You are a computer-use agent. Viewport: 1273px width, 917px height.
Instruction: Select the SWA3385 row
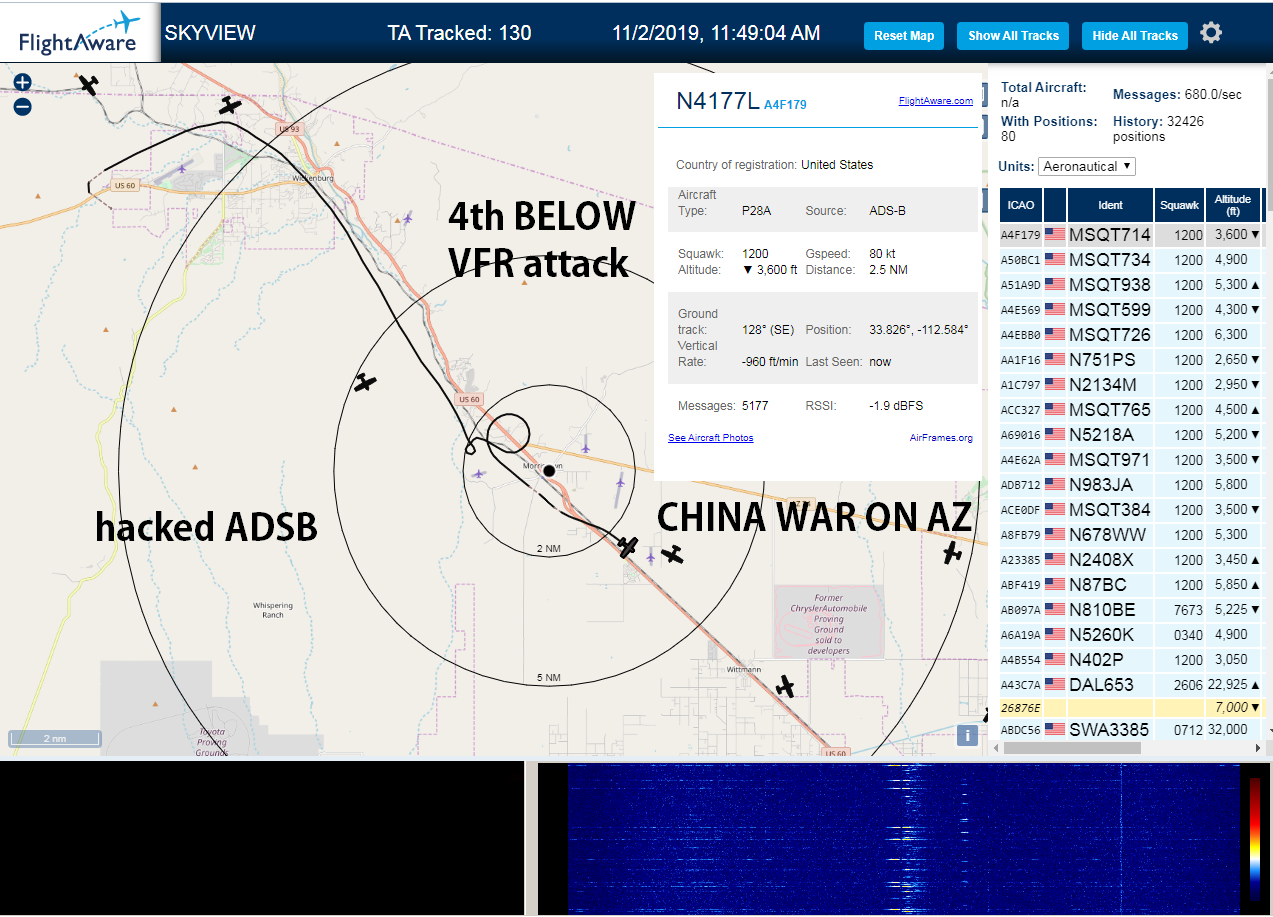tap(1131, 730)
